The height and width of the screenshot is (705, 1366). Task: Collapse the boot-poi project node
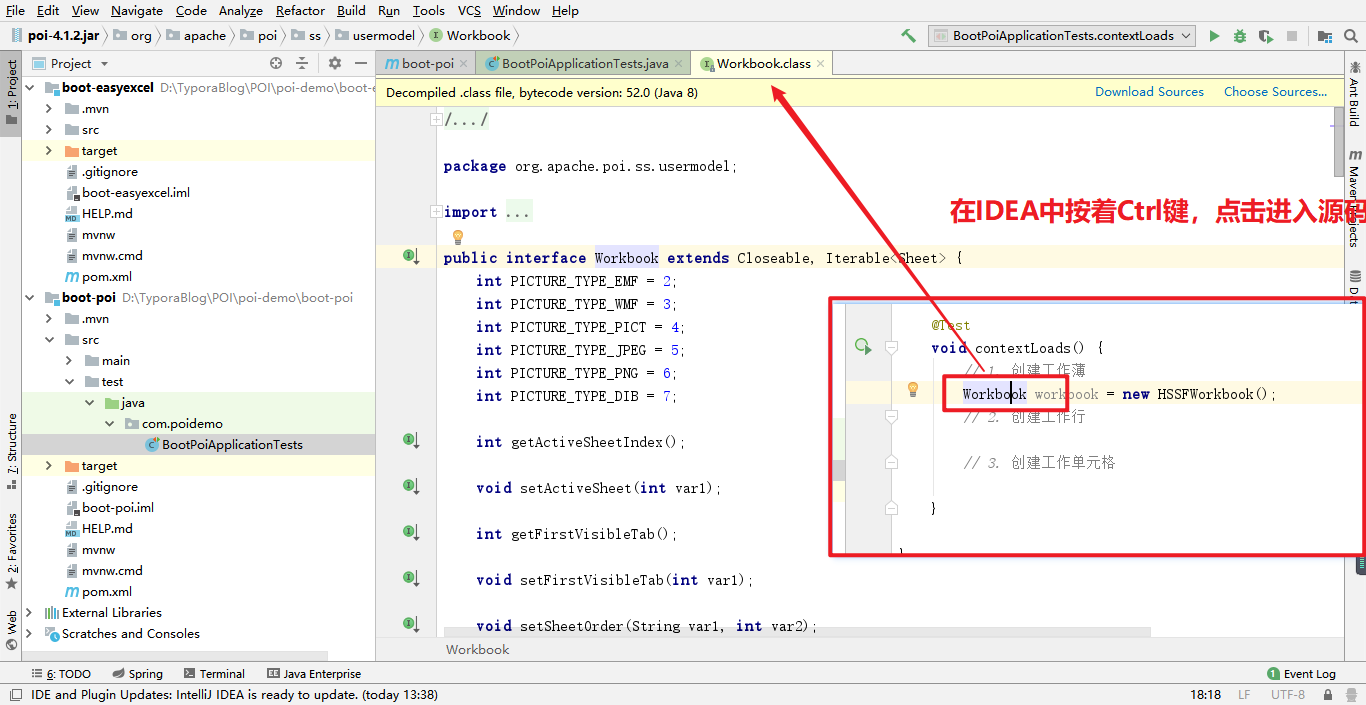pos(30,298)
